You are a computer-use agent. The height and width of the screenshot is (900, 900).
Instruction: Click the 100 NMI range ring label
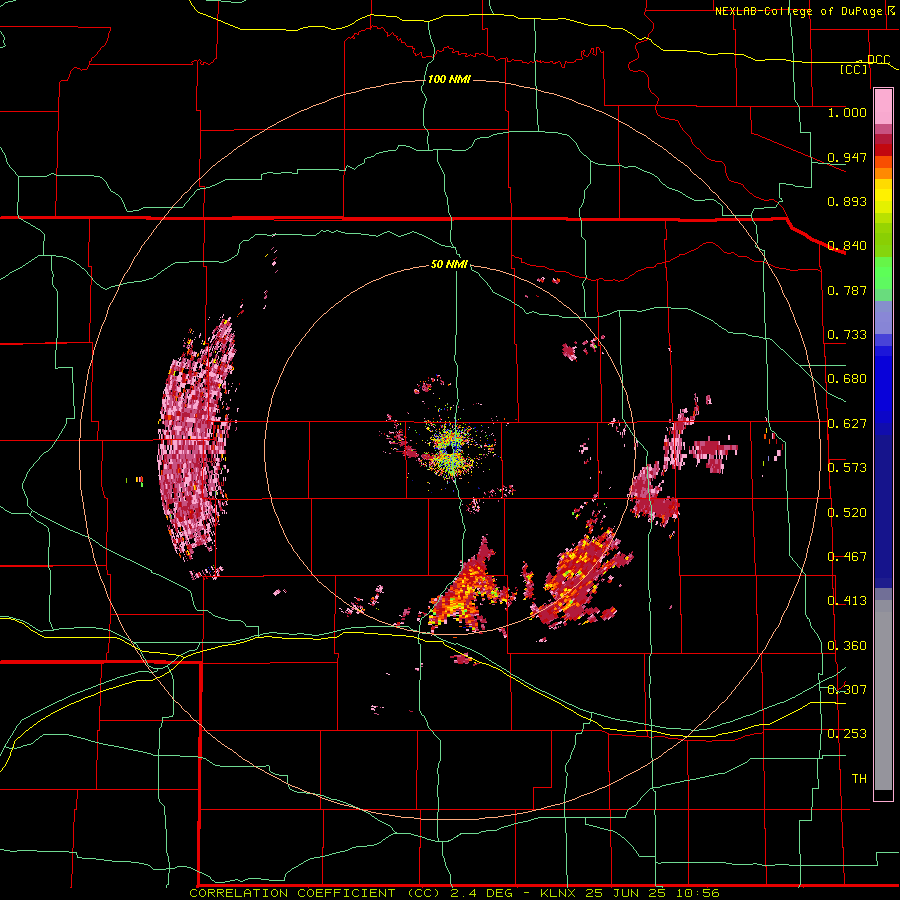[x=449, y=79]
